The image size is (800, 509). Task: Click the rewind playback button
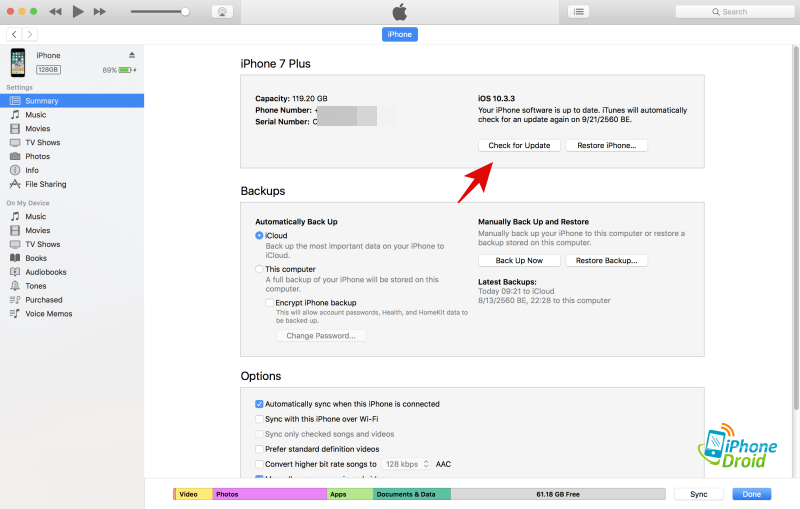pos(55,11)
